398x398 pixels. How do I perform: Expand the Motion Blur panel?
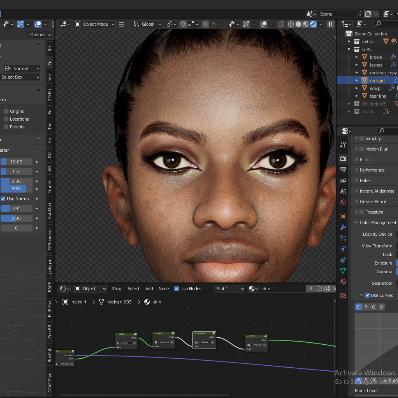(377, 149)
